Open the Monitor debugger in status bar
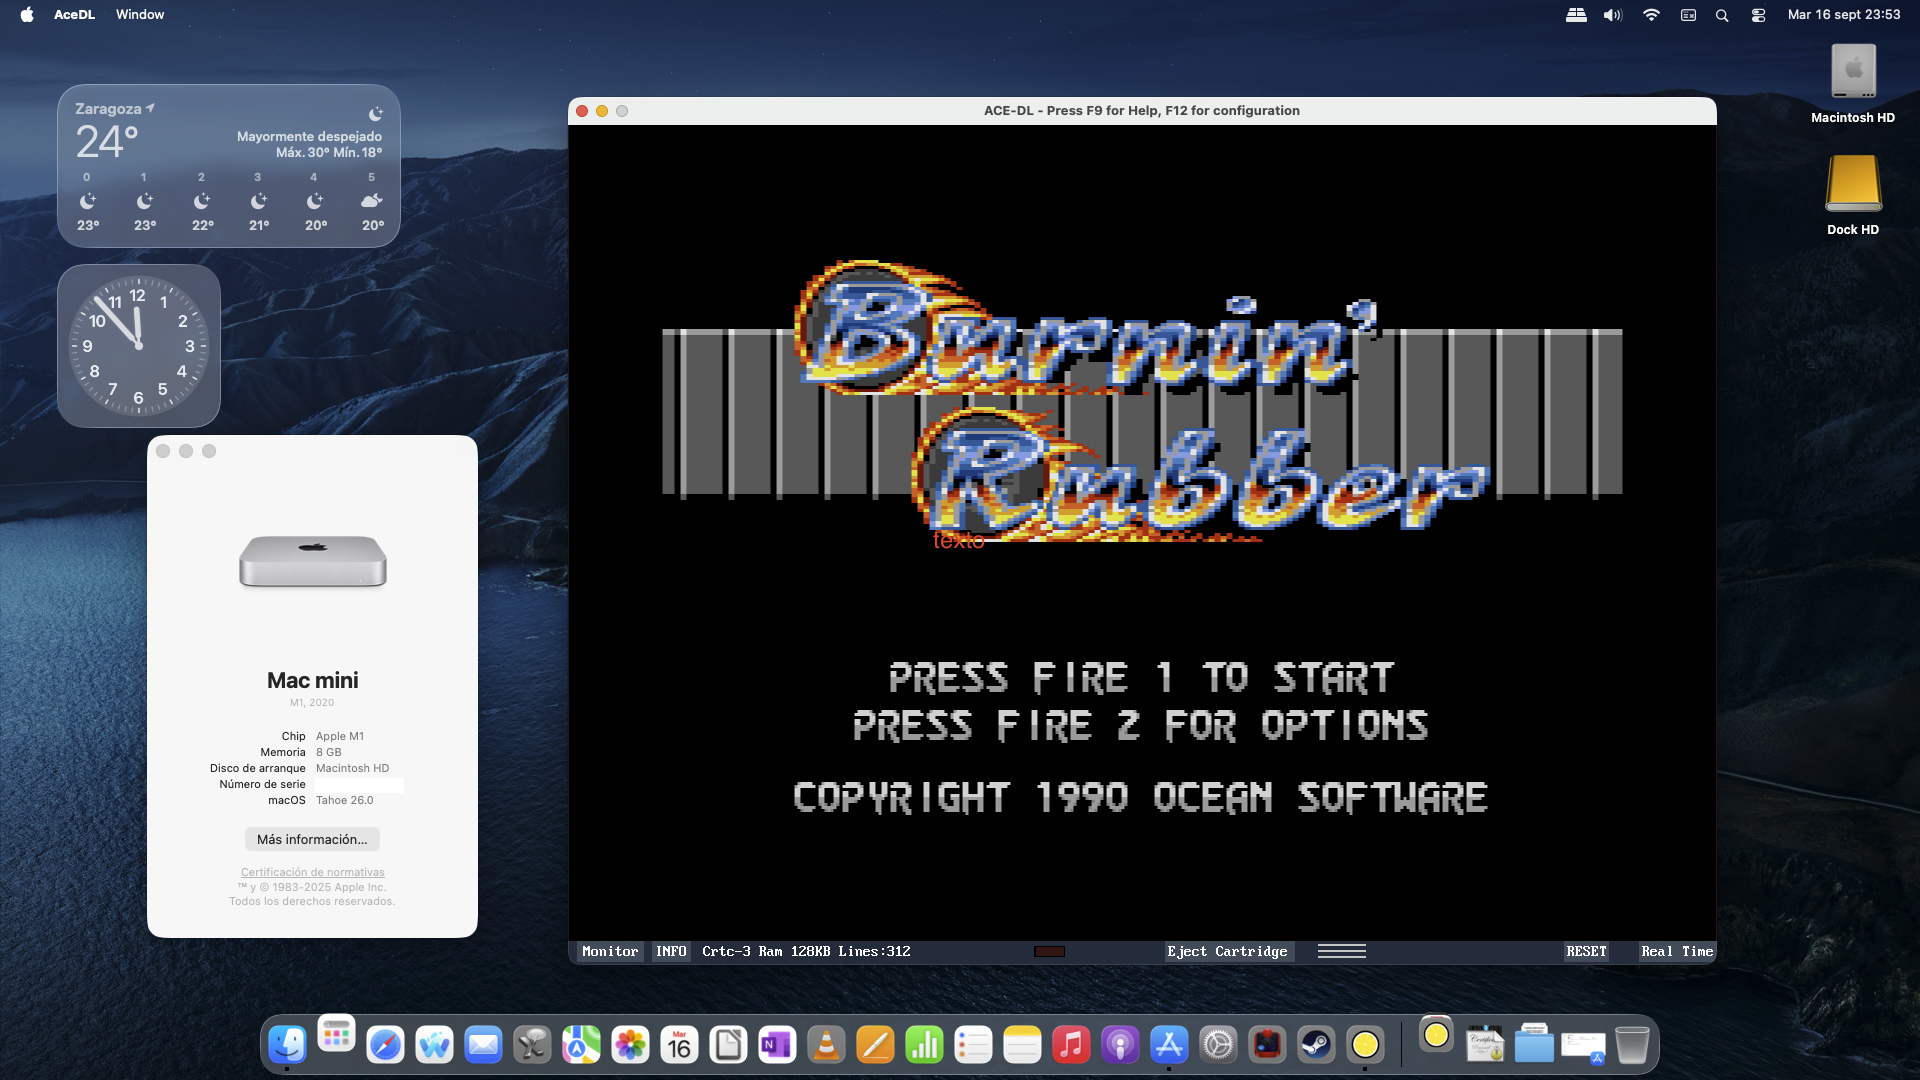This screenshot has width=1920, height=1080. click(609, 951)
